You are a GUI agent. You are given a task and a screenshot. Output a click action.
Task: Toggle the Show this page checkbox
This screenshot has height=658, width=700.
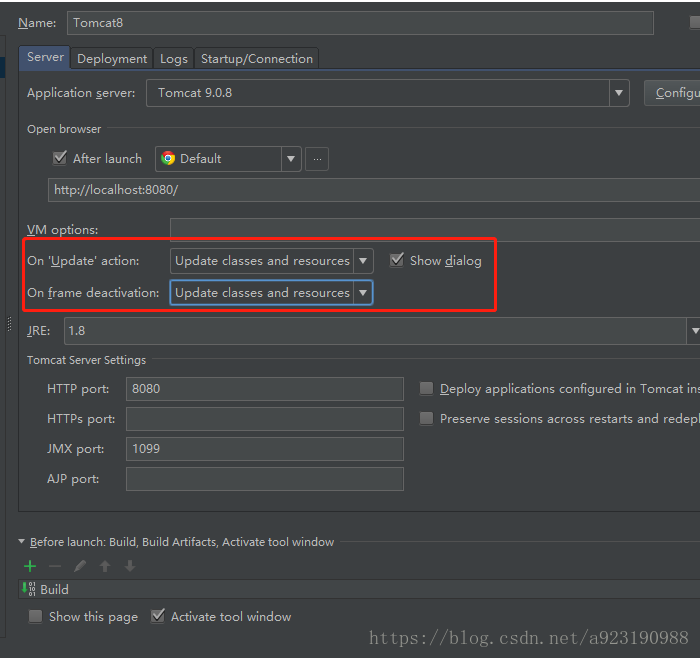click(35, 616)
